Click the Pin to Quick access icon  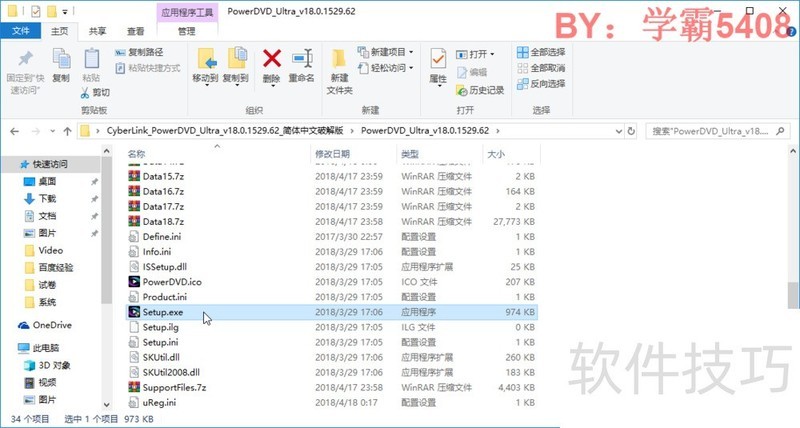click(x=26, y=59)
